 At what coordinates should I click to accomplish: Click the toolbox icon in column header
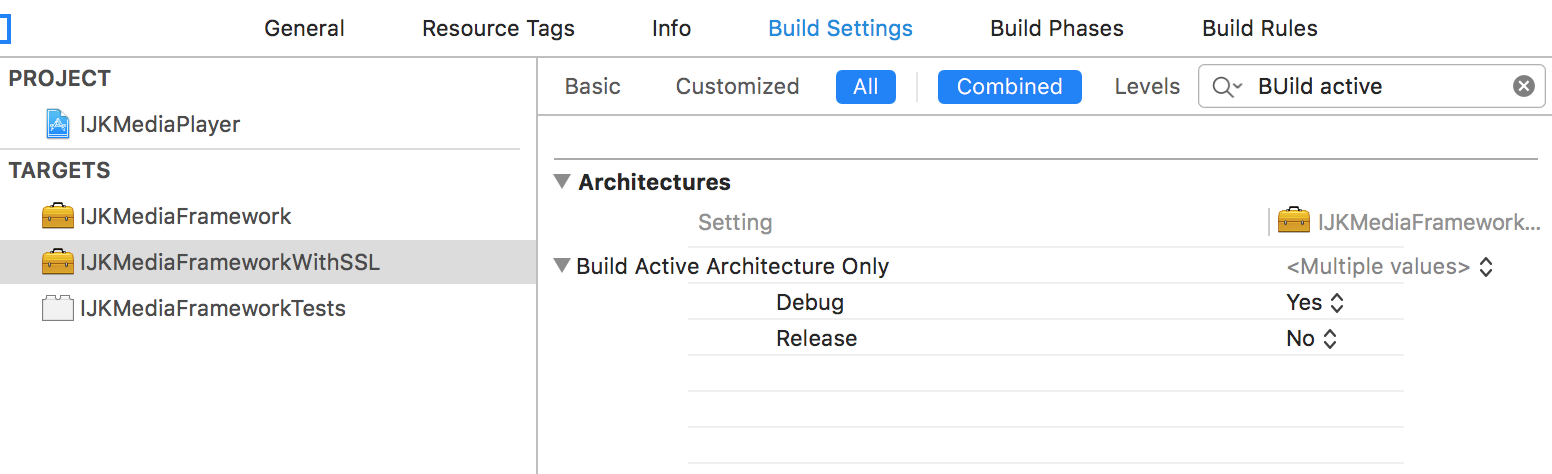pos(1294,221)
